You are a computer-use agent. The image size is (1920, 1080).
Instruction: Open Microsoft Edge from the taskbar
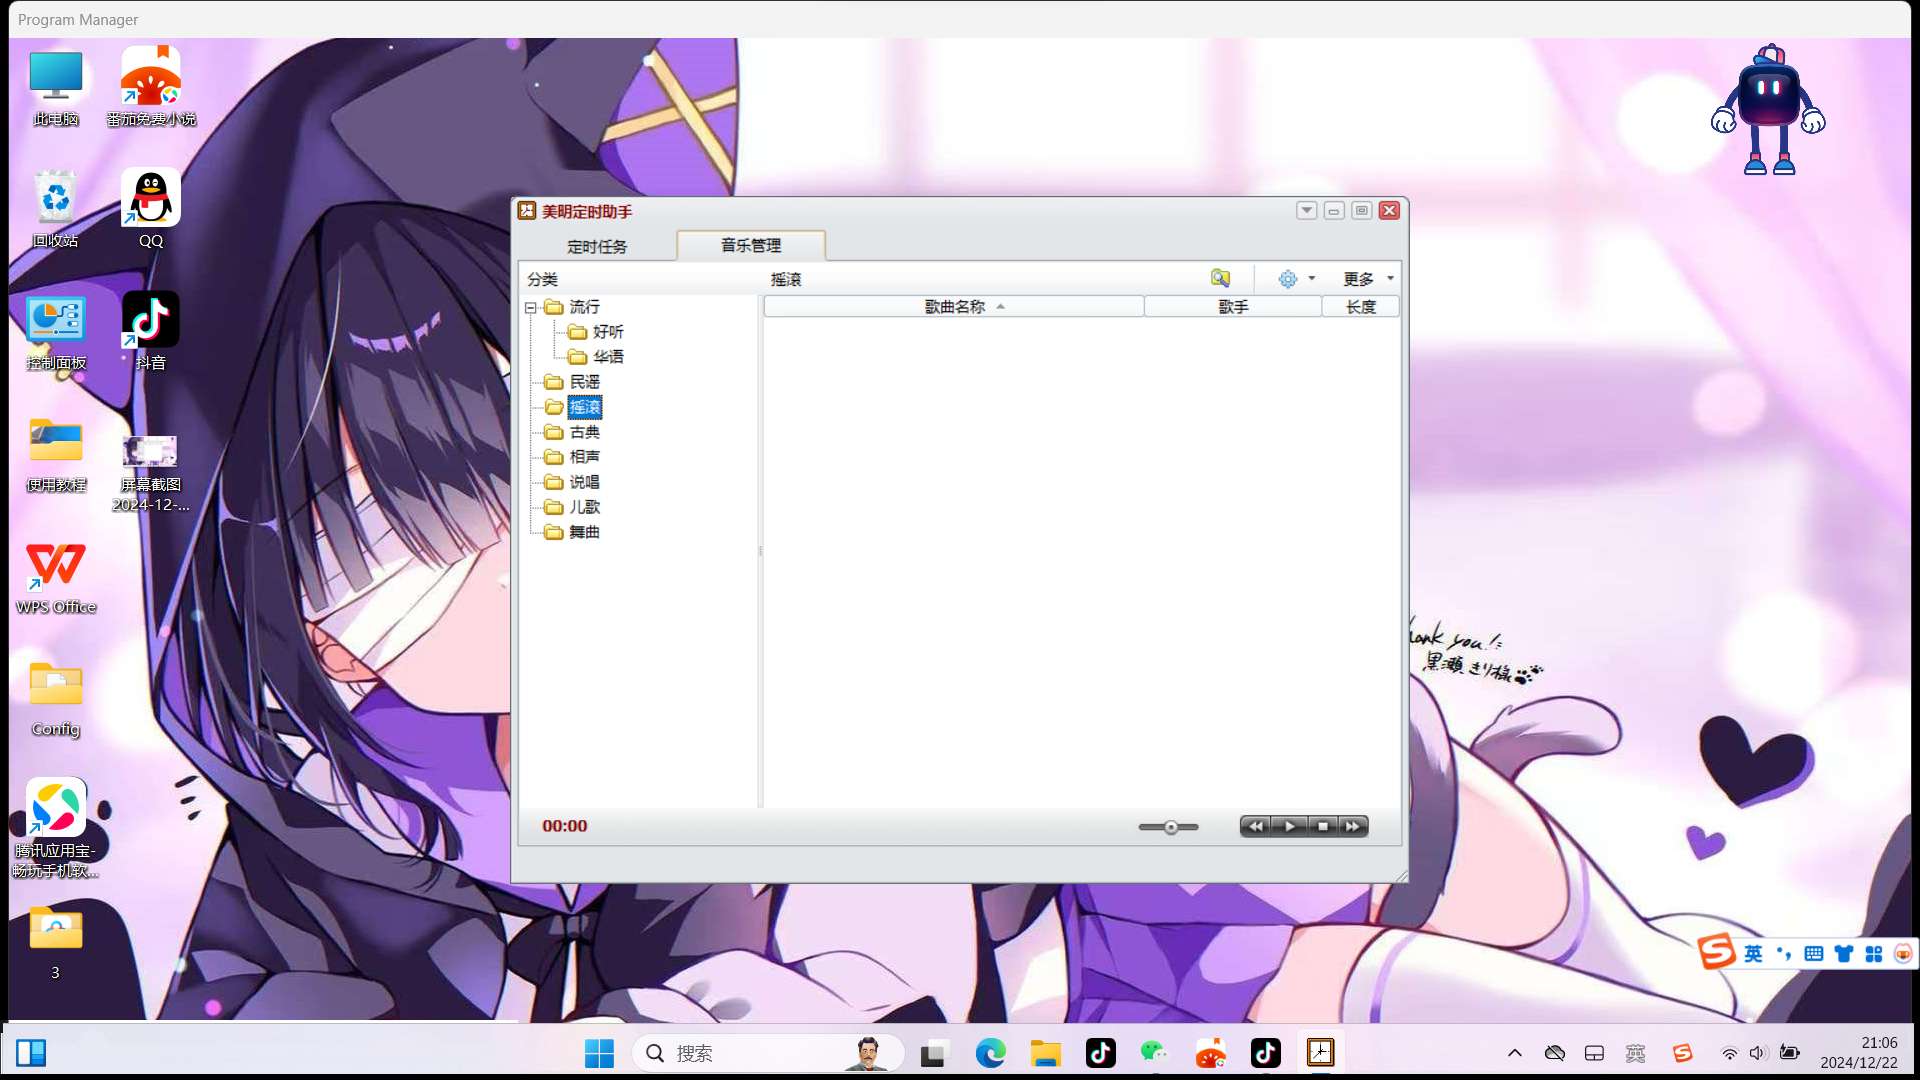tap(990, 1053)
